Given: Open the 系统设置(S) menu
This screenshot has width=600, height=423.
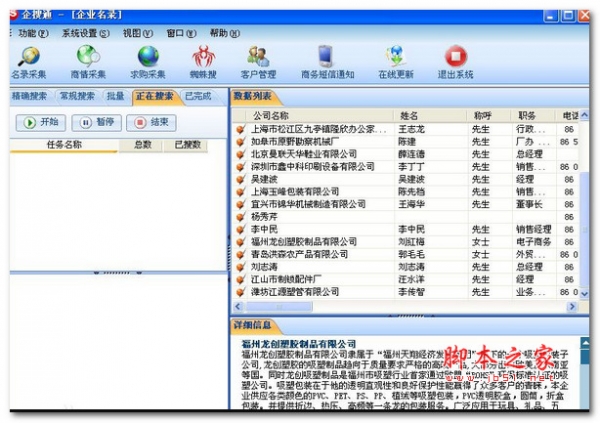Looking at the screenshot, I should point(86,33).
